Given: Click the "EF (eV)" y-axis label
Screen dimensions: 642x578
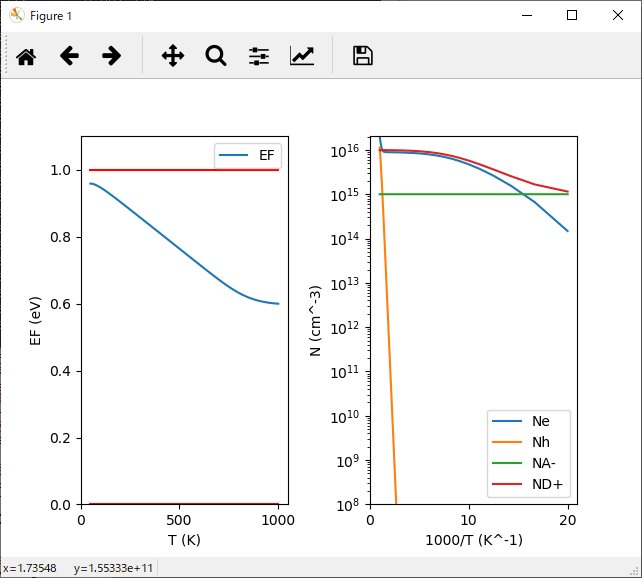Looking at the screenshot, I should pos(37,320).
